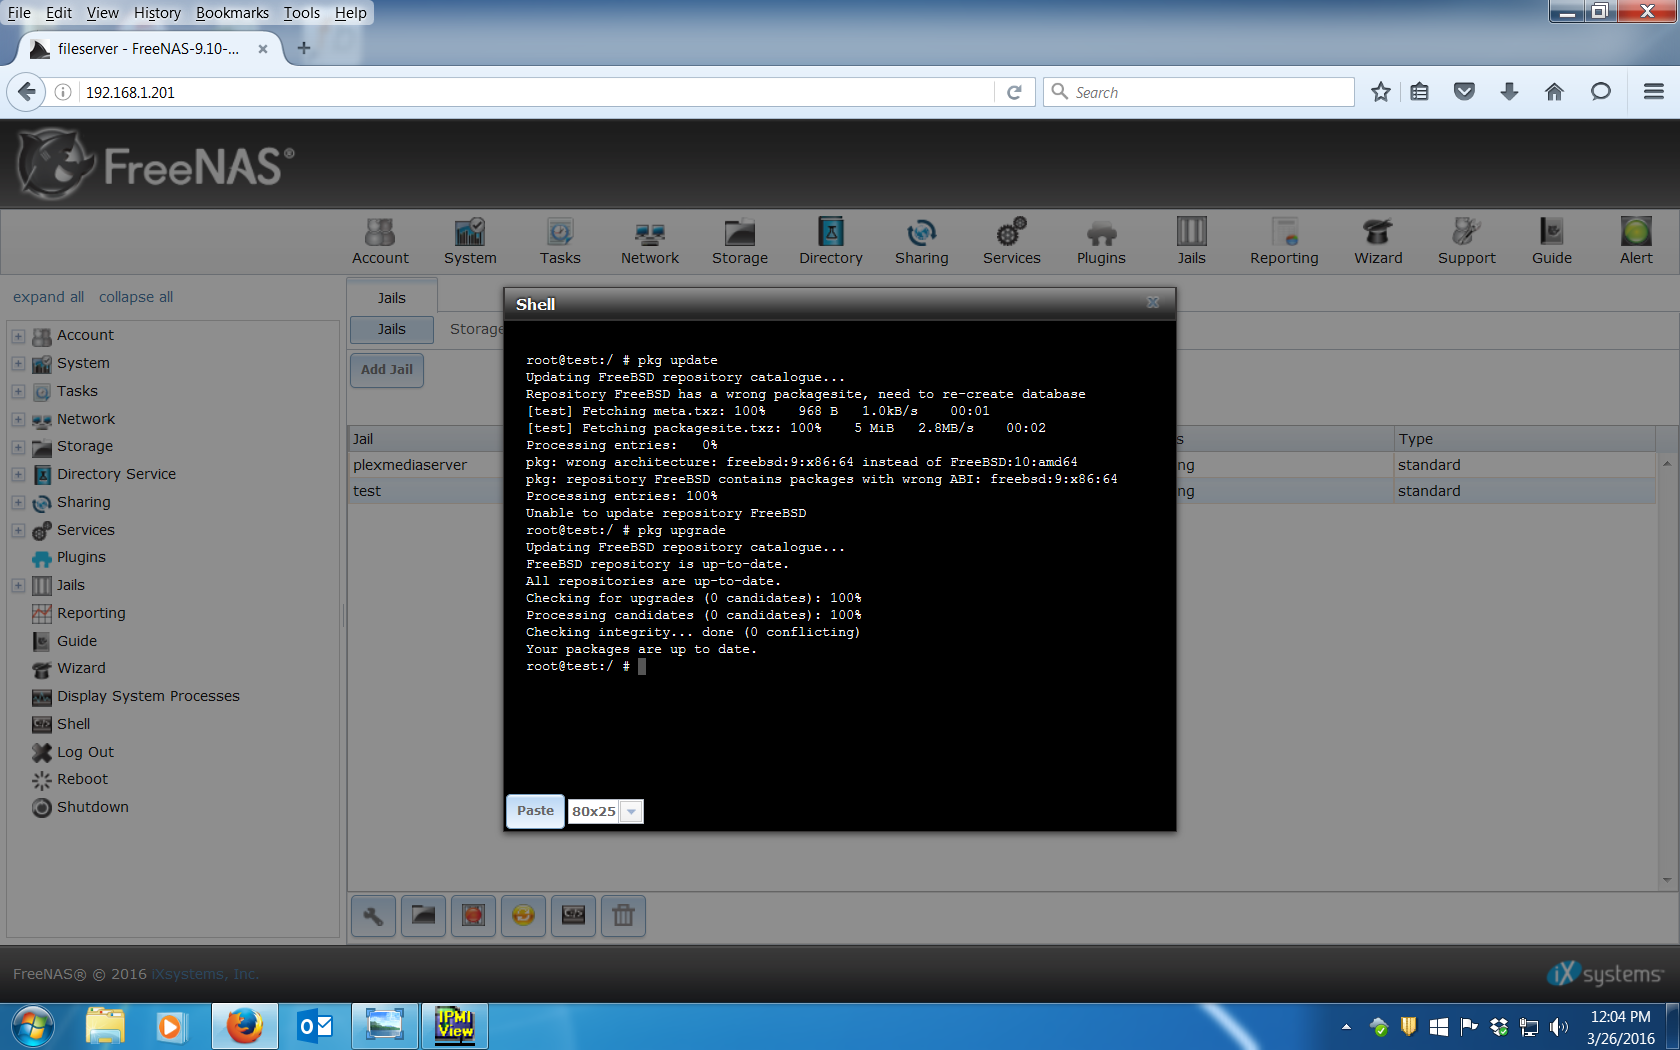Open Plugins from the top toolbar
This screenshot has width=1680, height=1050.
click(x=1101, y=242)
